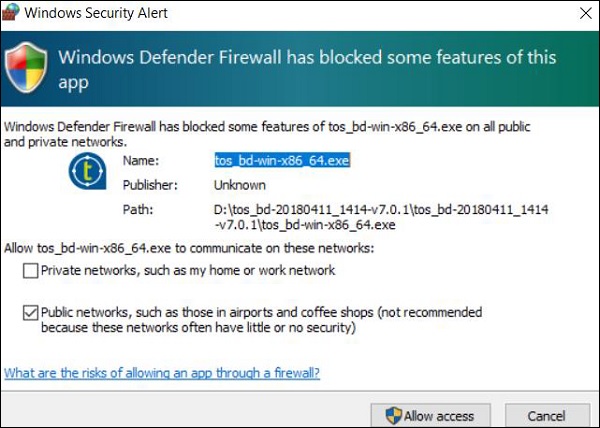
Task: Uncheck the Public networks checkbox
Action: [32, 311]
